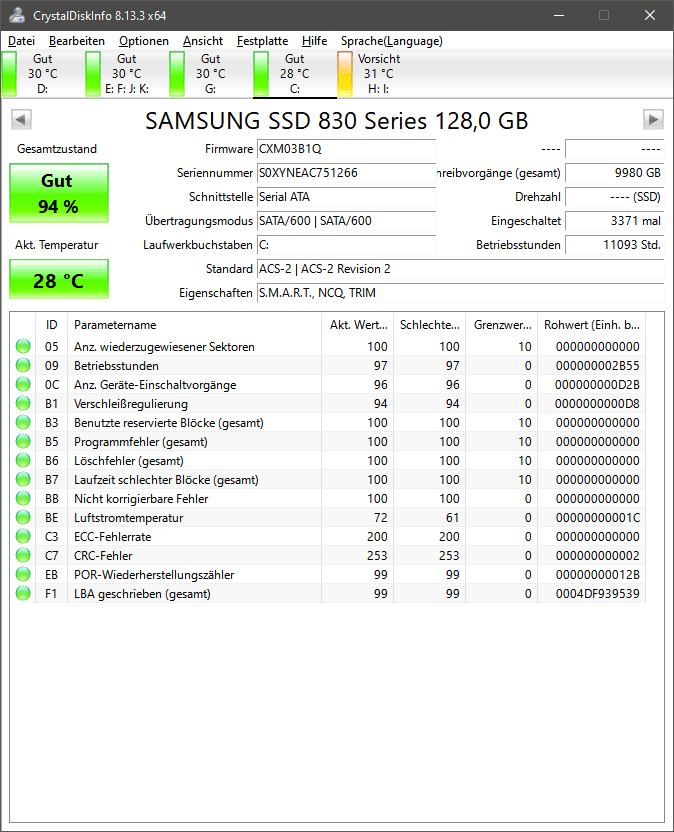The width and height of the screenshot is (674, 832).
Task: Click status circle for POR-Wiederherstellungszähler row
Action: tap(23, 575)
